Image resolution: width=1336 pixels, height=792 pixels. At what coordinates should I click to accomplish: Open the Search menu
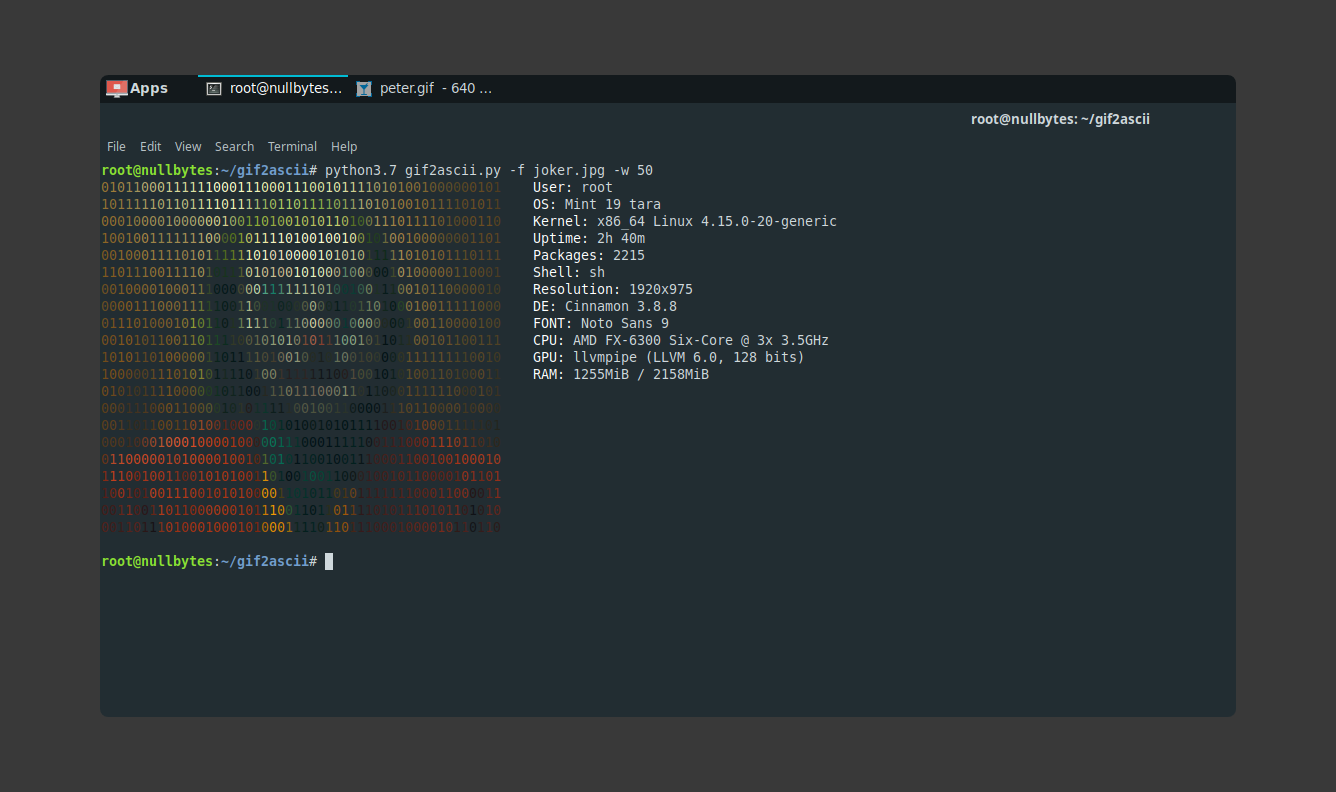pos(234,146)
